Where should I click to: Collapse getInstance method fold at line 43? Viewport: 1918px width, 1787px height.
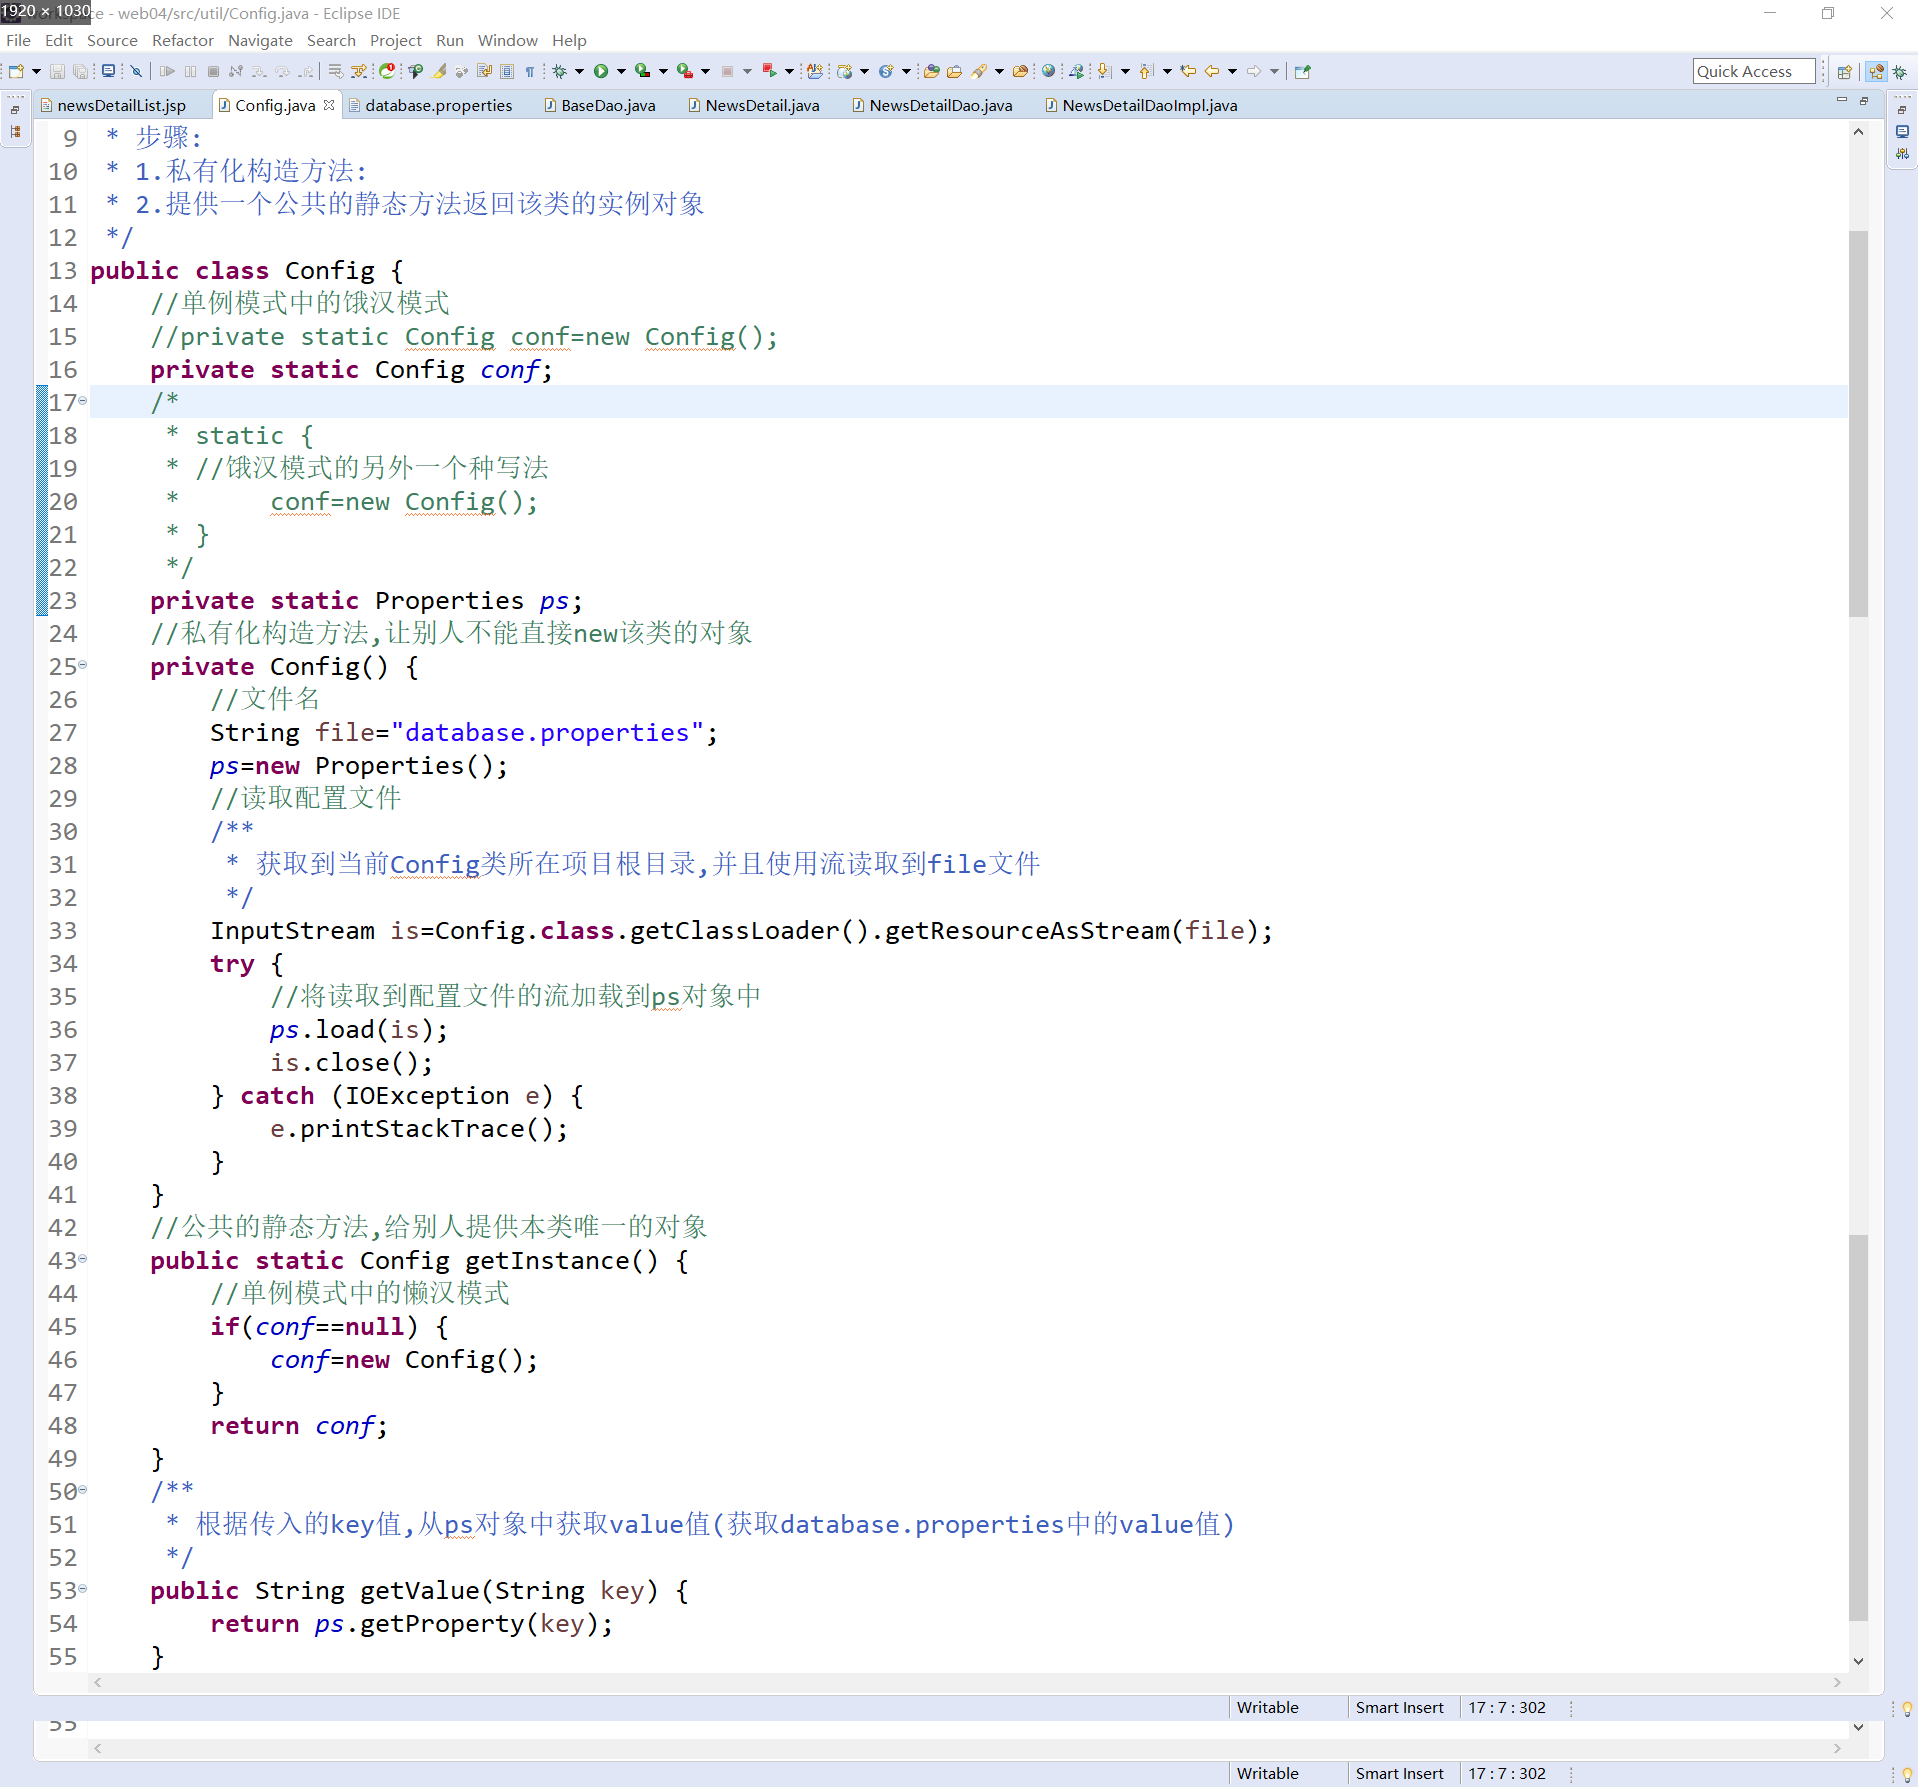pos(83,1259)
